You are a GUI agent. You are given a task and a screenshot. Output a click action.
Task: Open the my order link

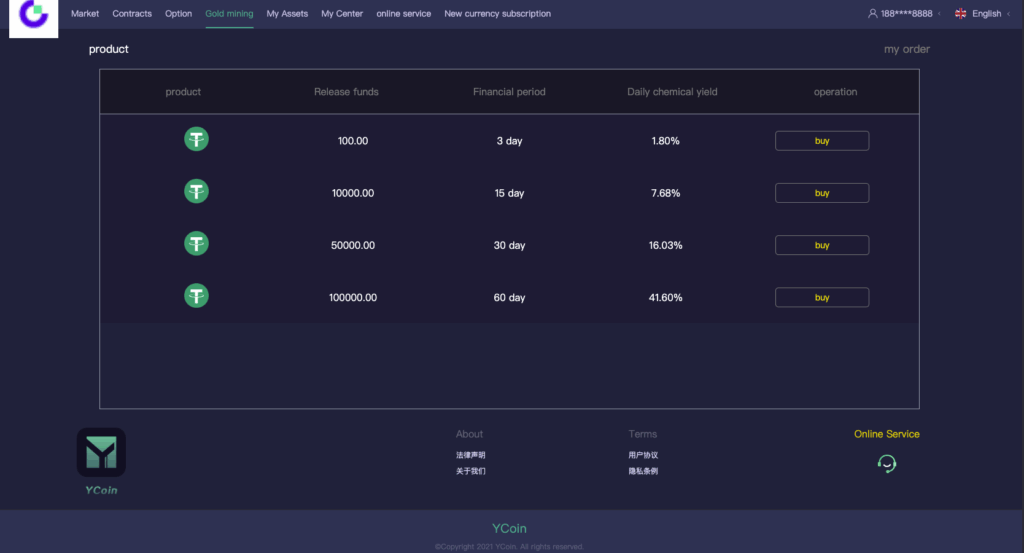[x=906, y=49]
